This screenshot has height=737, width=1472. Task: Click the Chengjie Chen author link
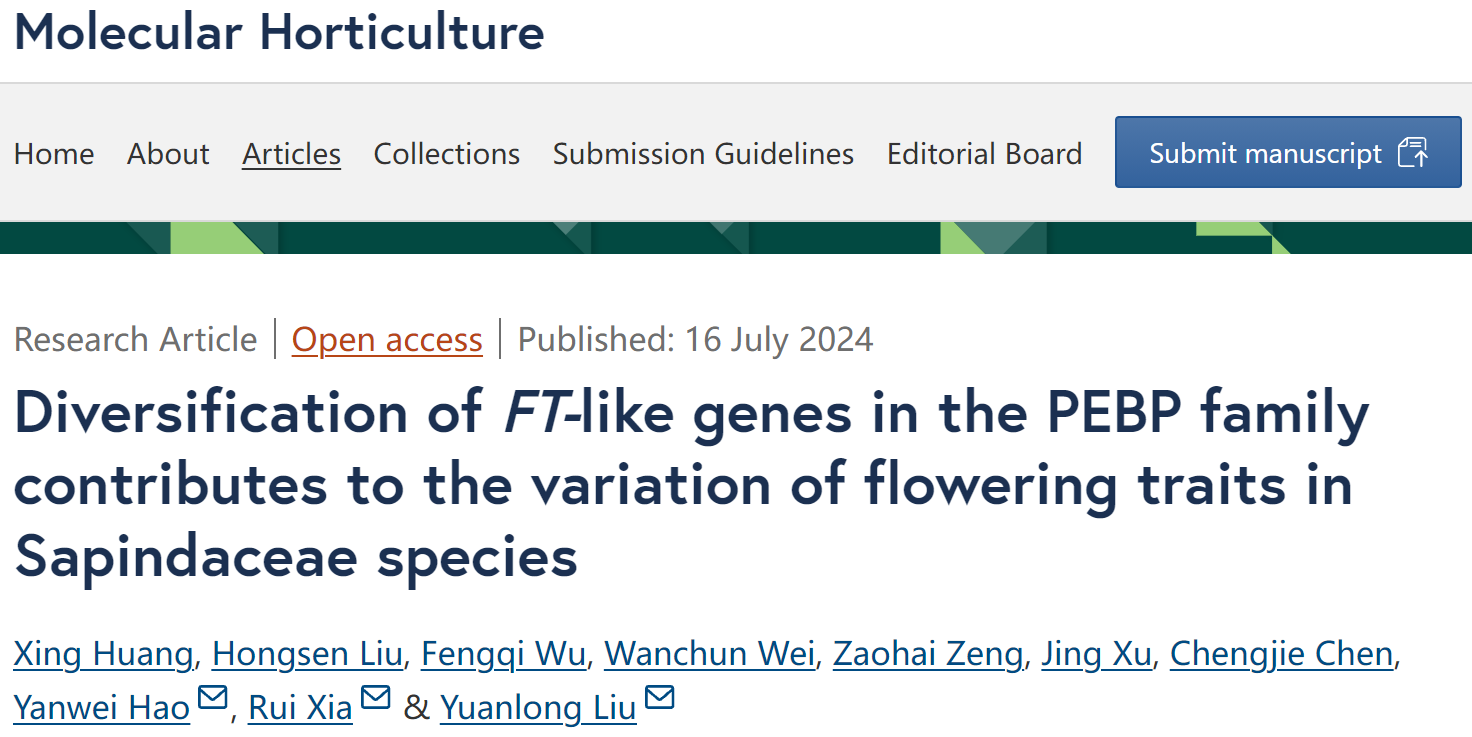click(x=1281, y=654)
